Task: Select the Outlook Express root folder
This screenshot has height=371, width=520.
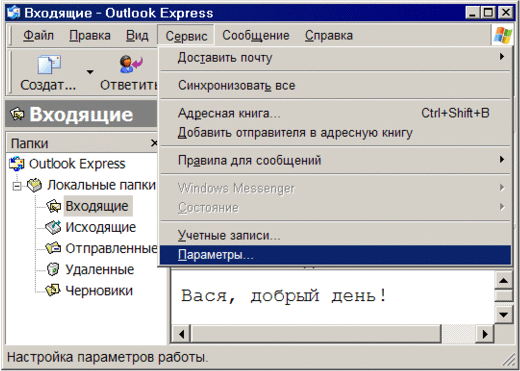Action: point(77,164)
